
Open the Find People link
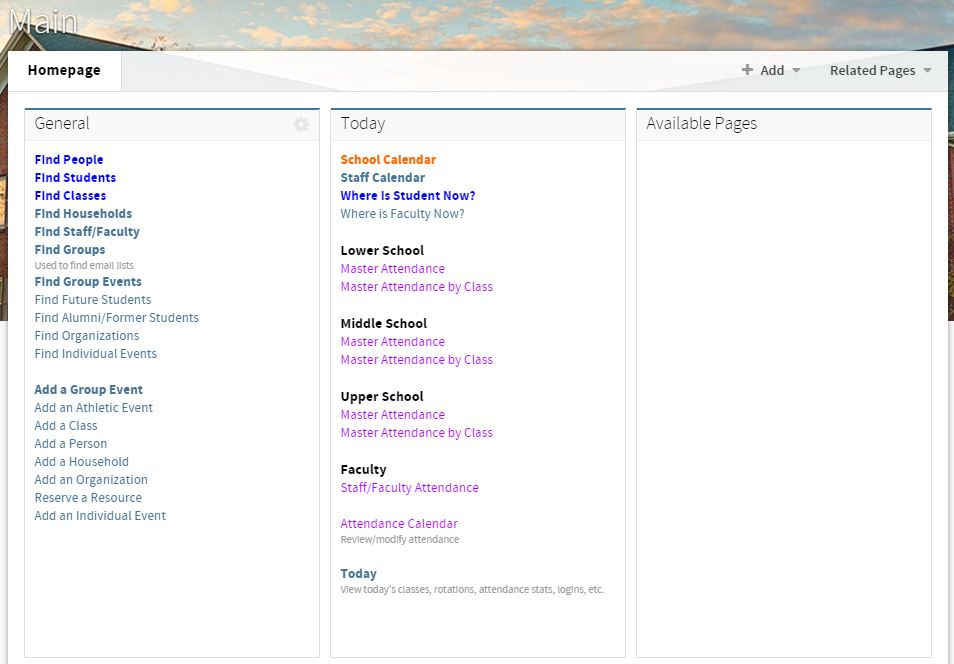pyautogui.click(x=68, y=159)
